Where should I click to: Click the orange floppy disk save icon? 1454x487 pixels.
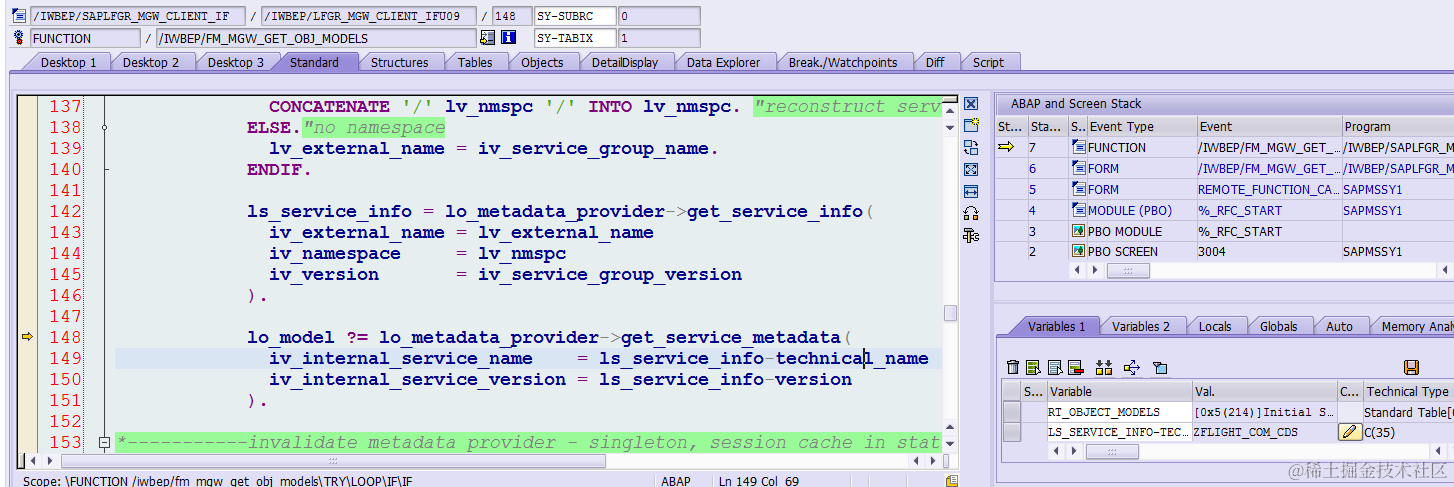point(1411,368)
